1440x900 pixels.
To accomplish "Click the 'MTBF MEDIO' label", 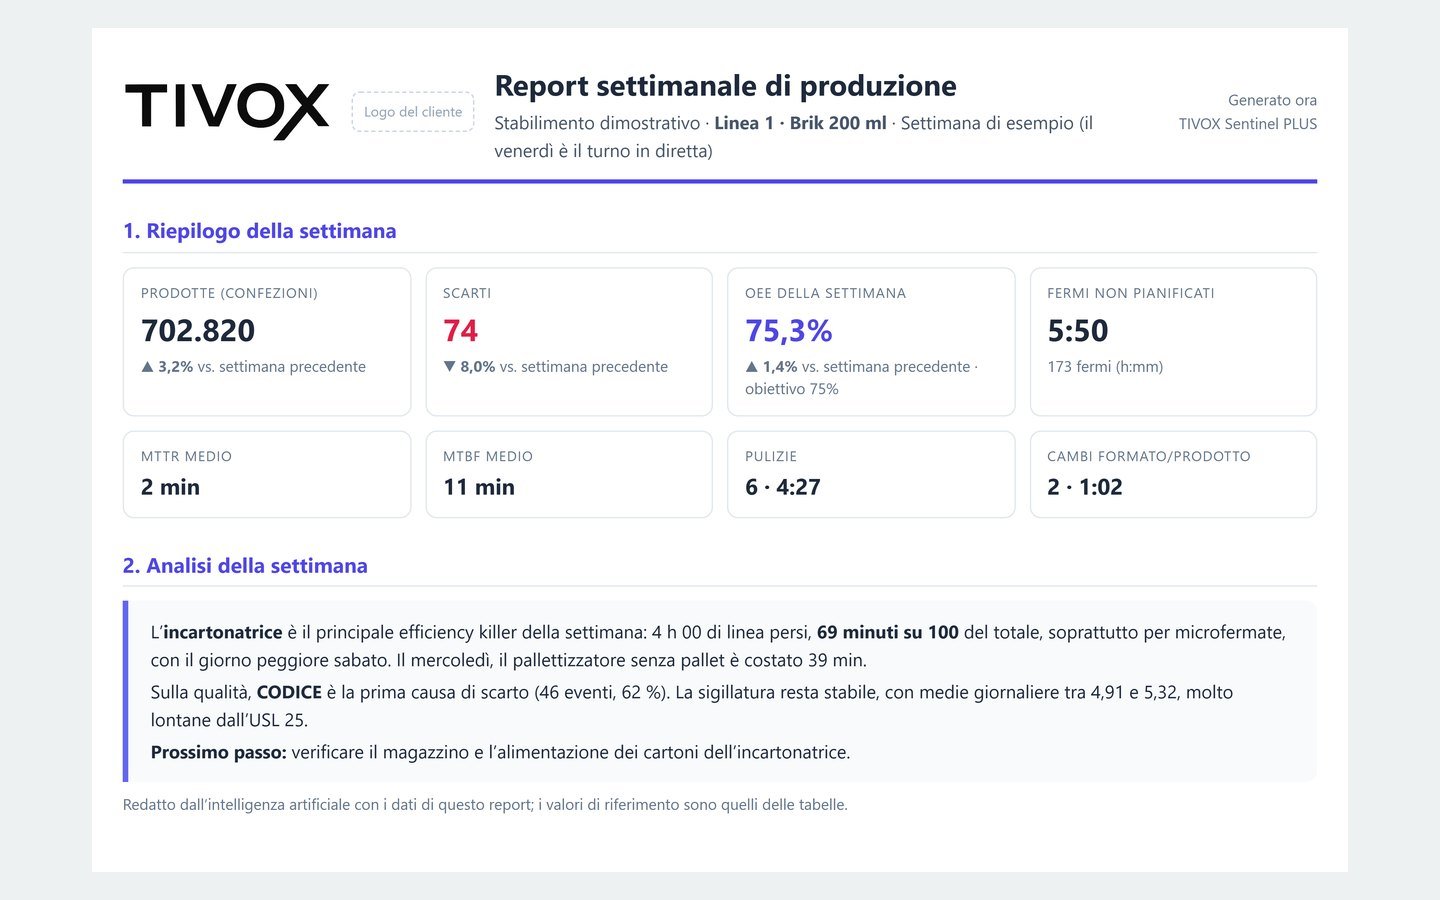I will point(488,456).
